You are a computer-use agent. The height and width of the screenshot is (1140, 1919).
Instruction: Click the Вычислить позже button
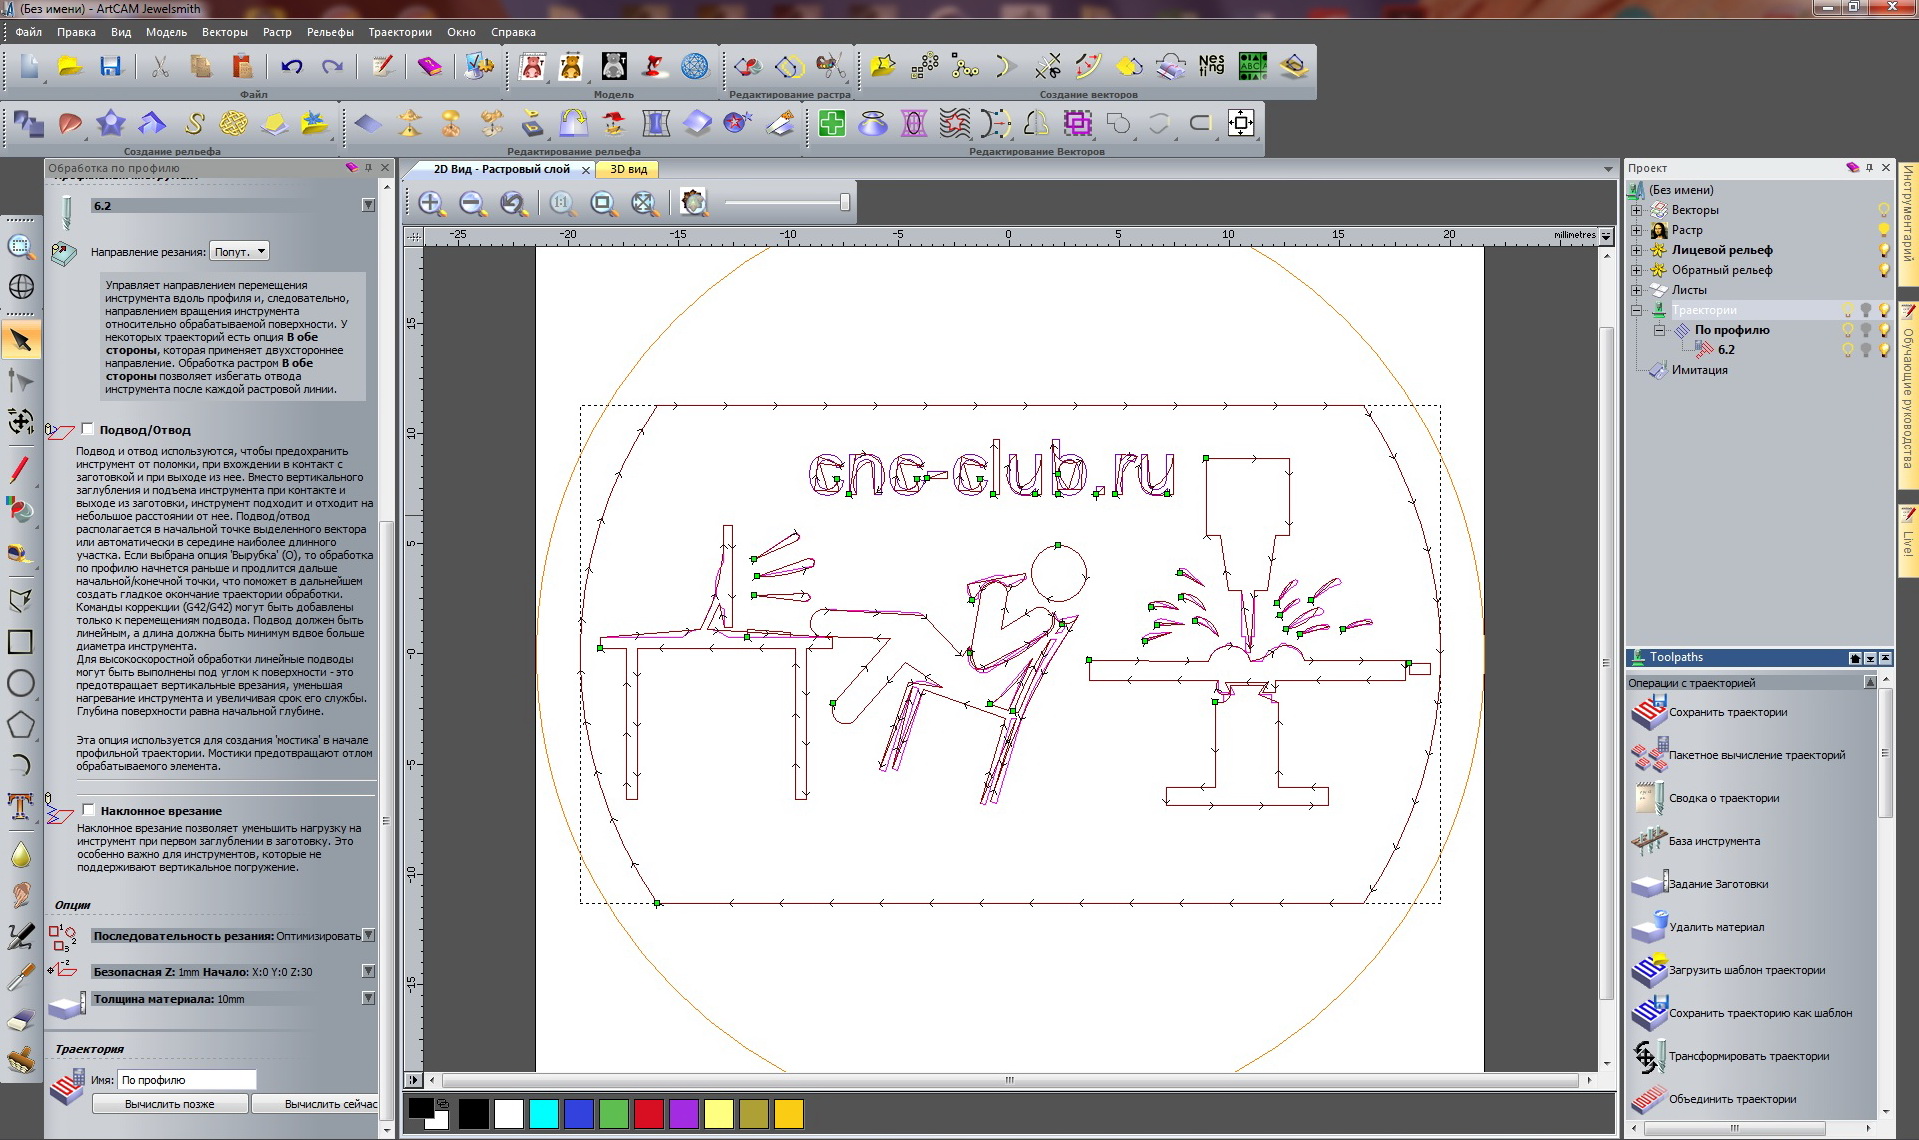point(170,1104)
